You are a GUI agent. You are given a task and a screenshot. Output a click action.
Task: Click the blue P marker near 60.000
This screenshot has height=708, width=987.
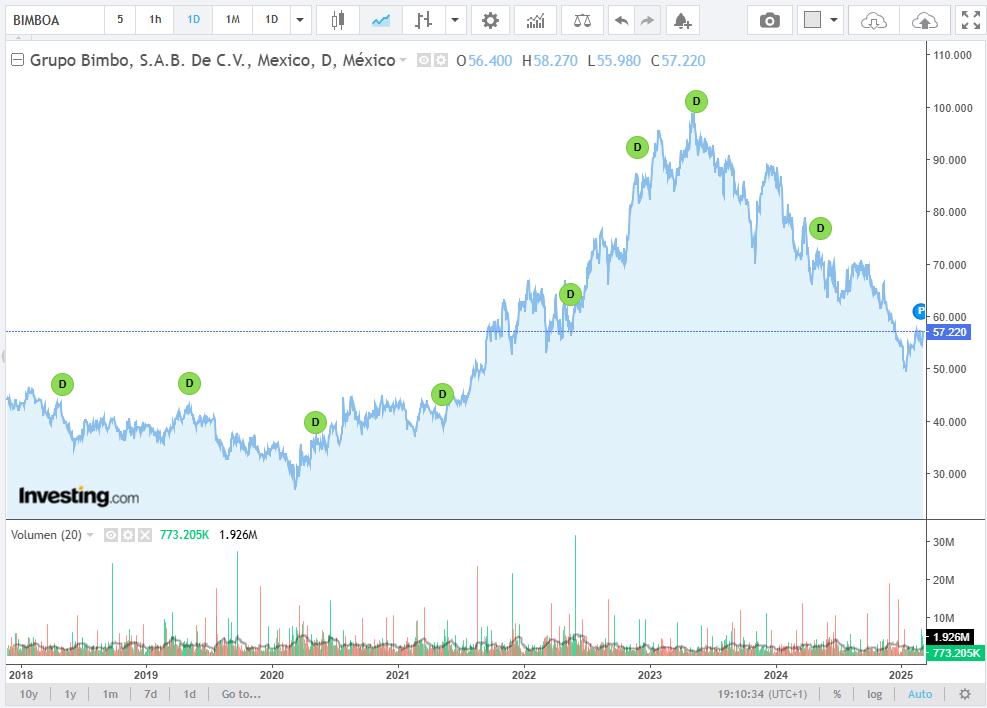(x=919, y=310)
